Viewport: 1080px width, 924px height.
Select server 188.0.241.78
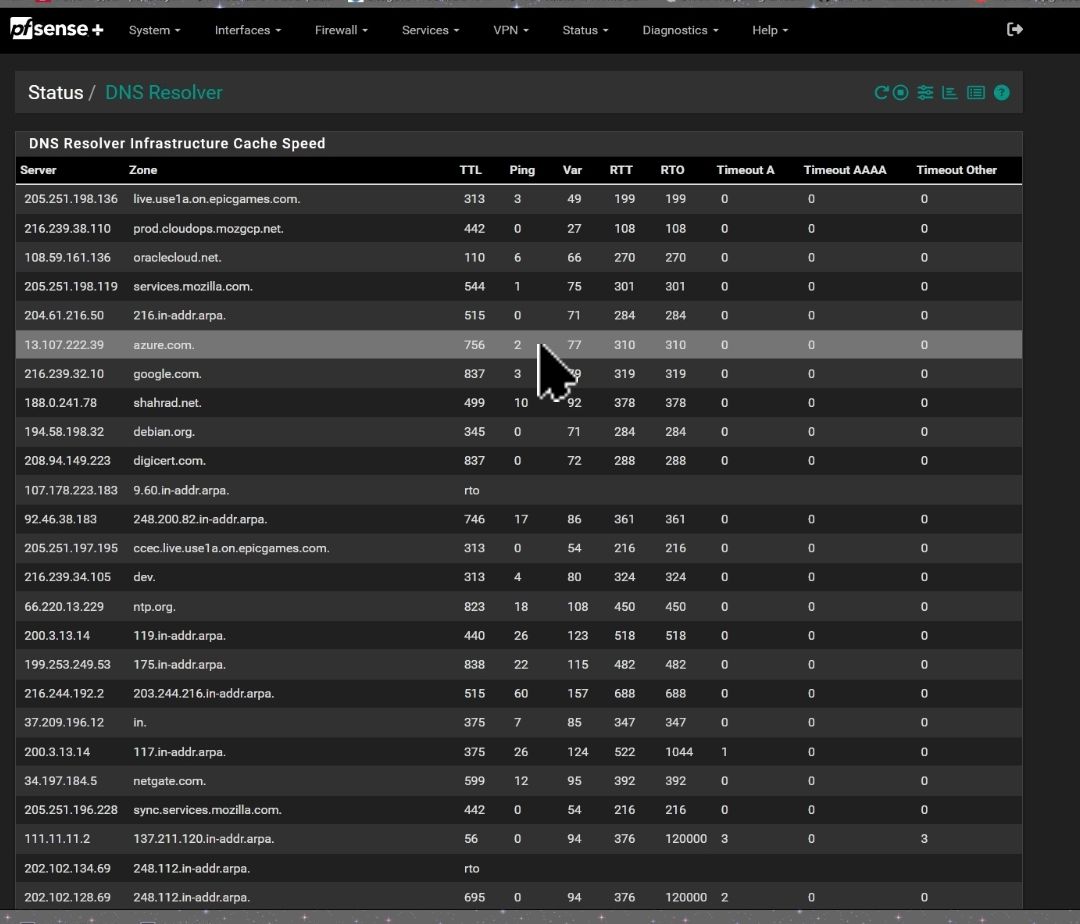click(61, 403)
